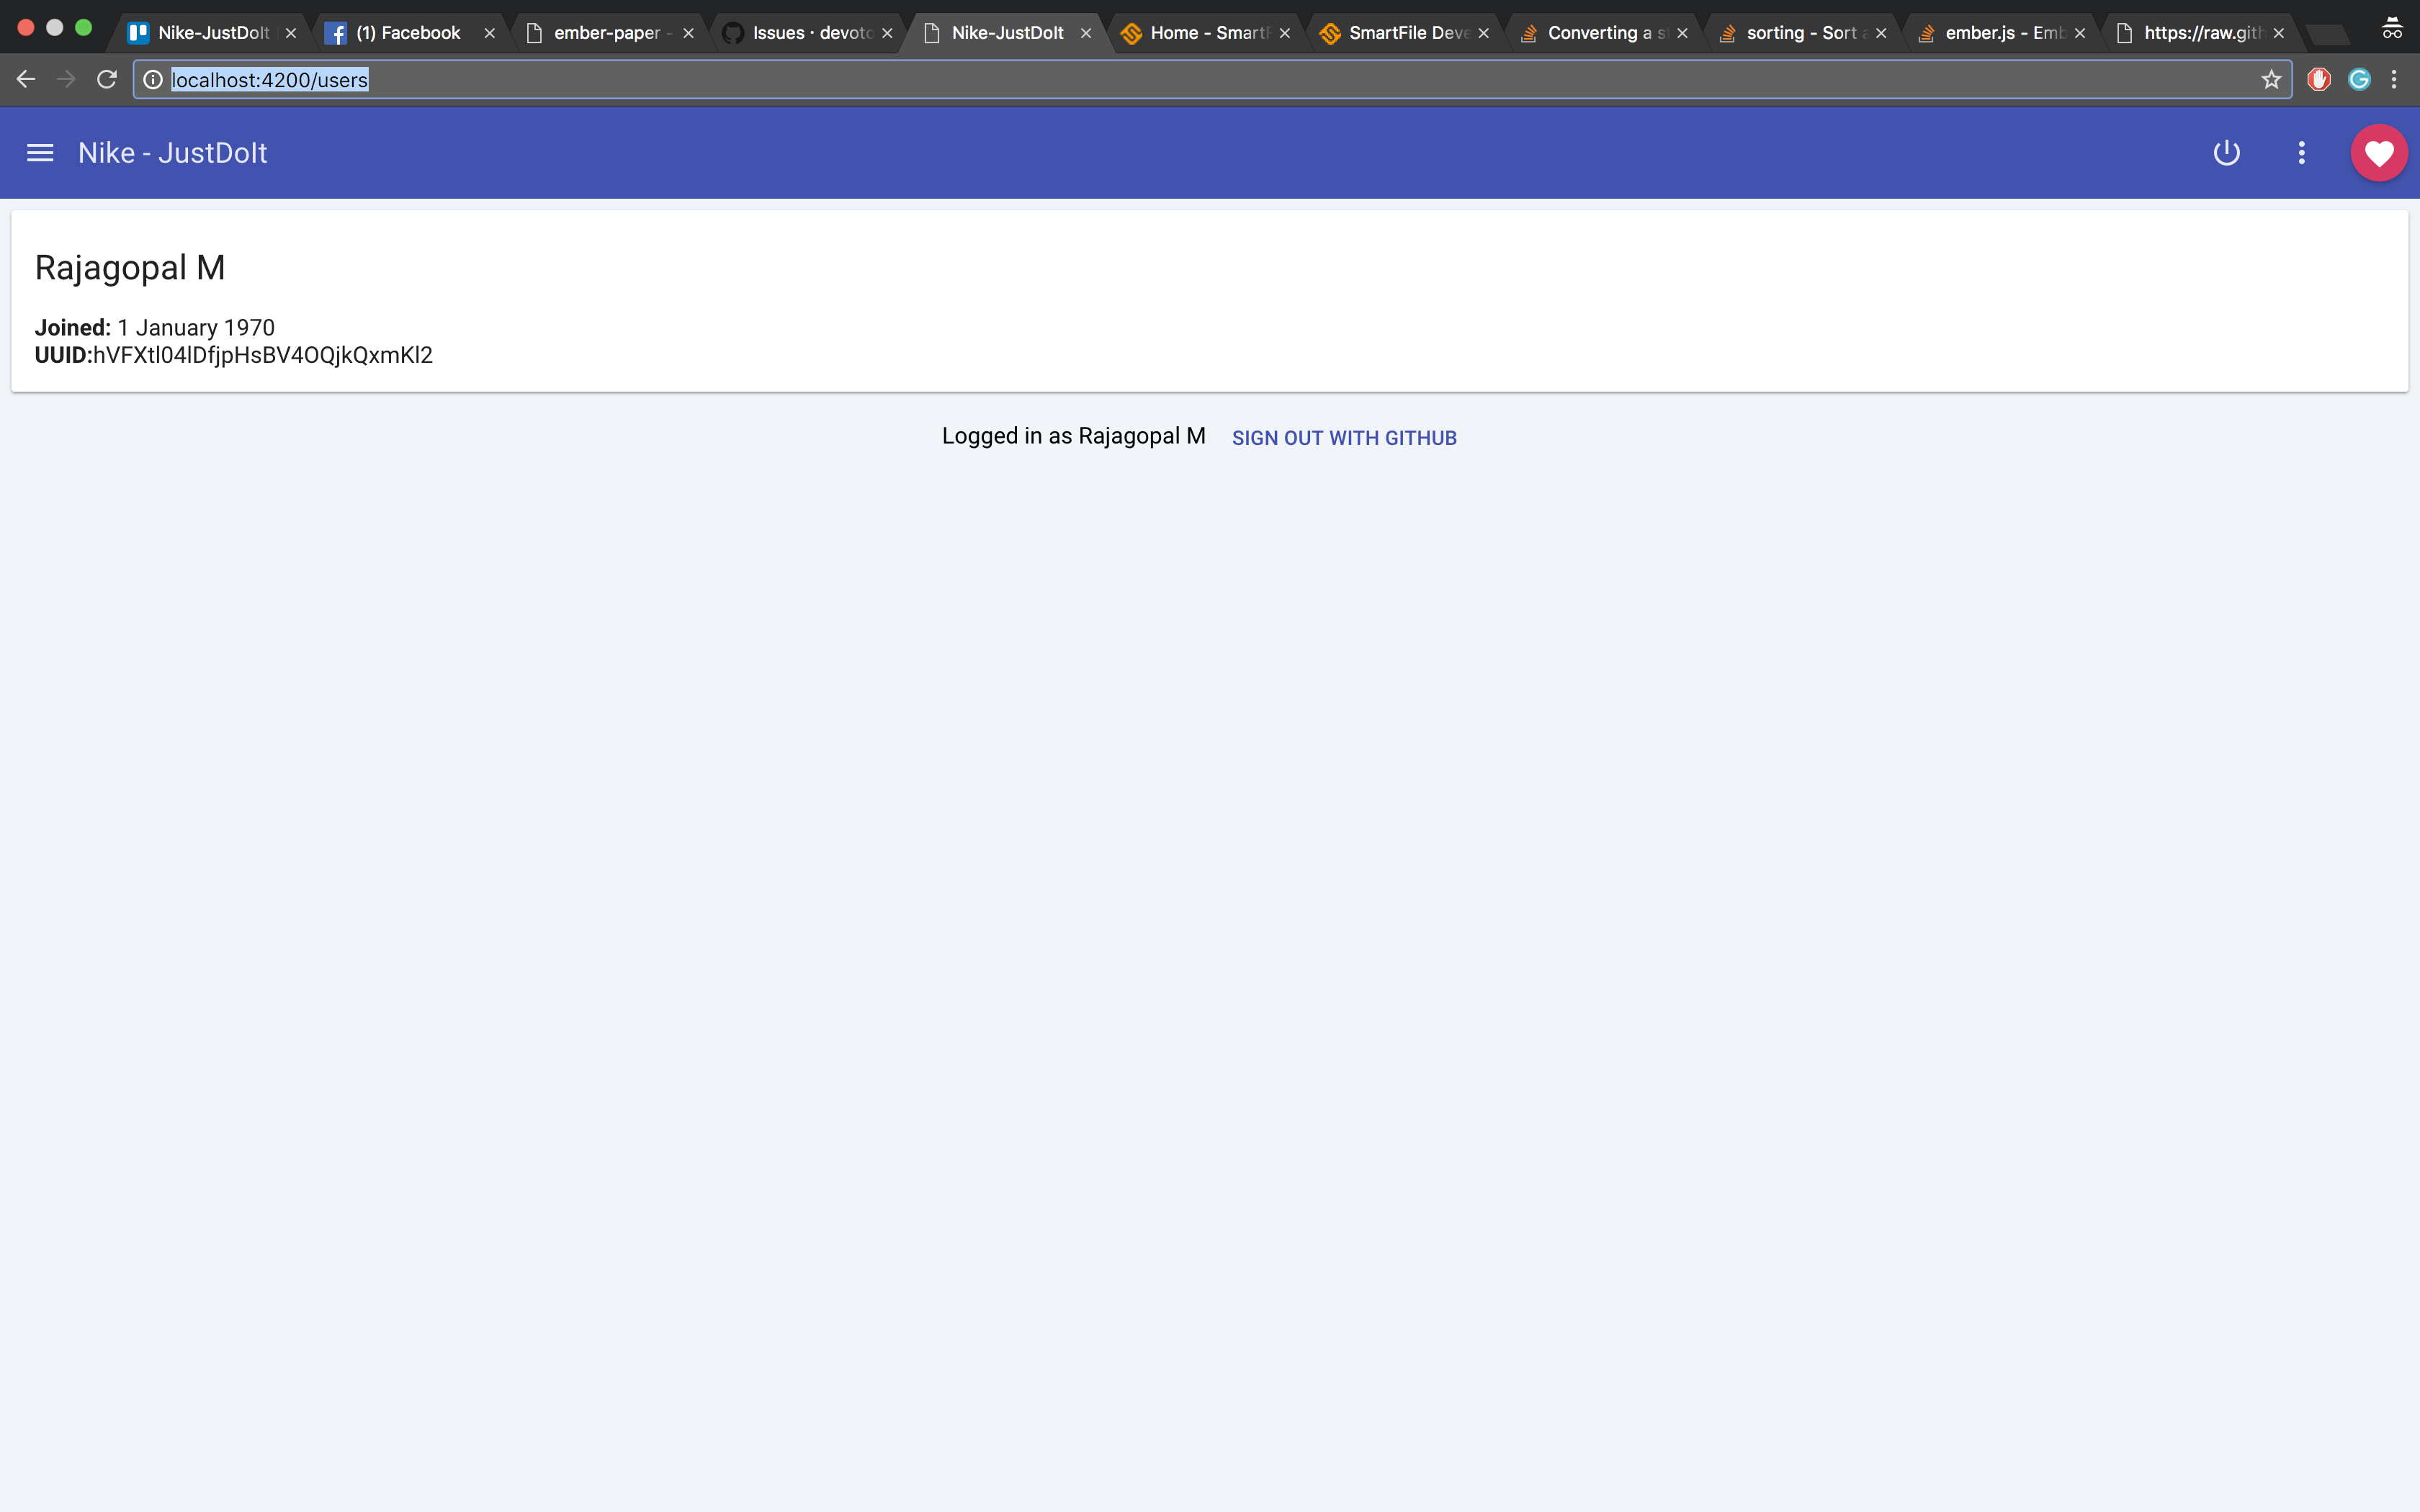Click the Grammarly extension icon
Viewport: 2420px width, 1512px height.
click(x=2359, y=80)
